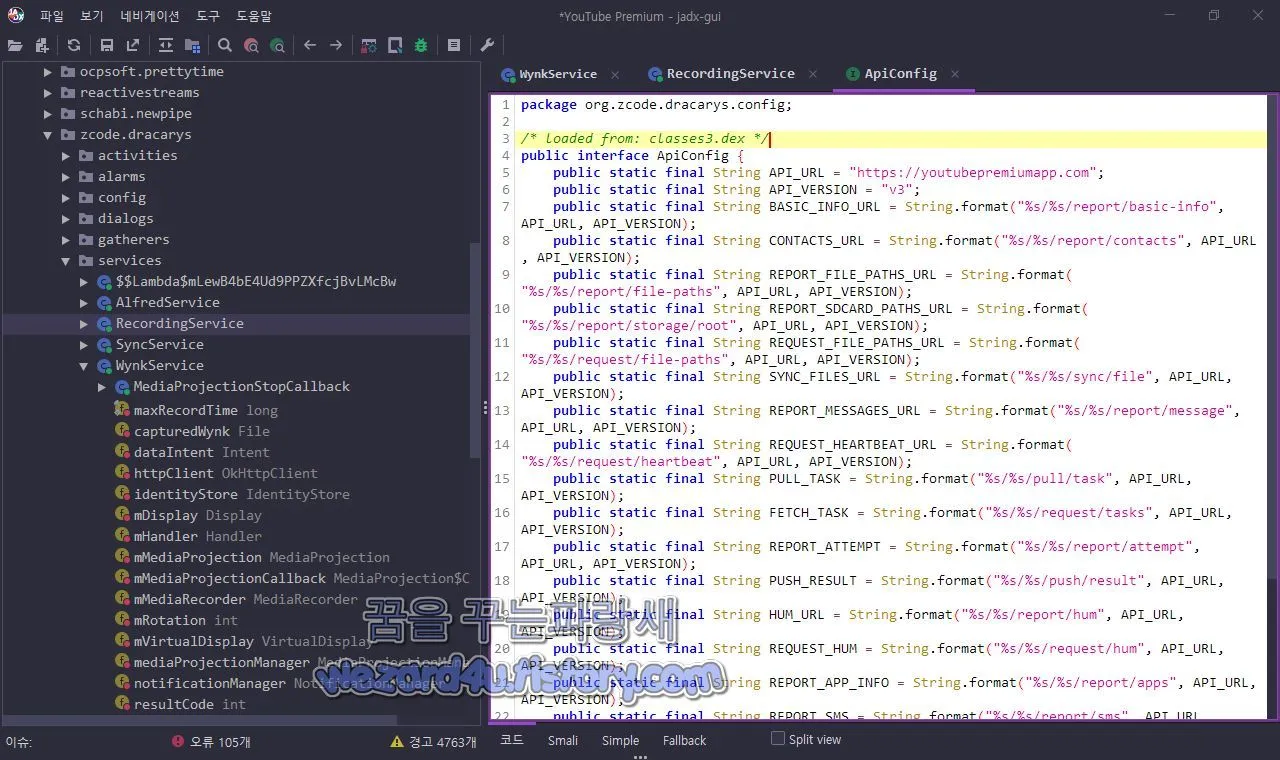Save all with the floppy disk icon
Screen dimensions: 1280x760
[x=107, y=45]
